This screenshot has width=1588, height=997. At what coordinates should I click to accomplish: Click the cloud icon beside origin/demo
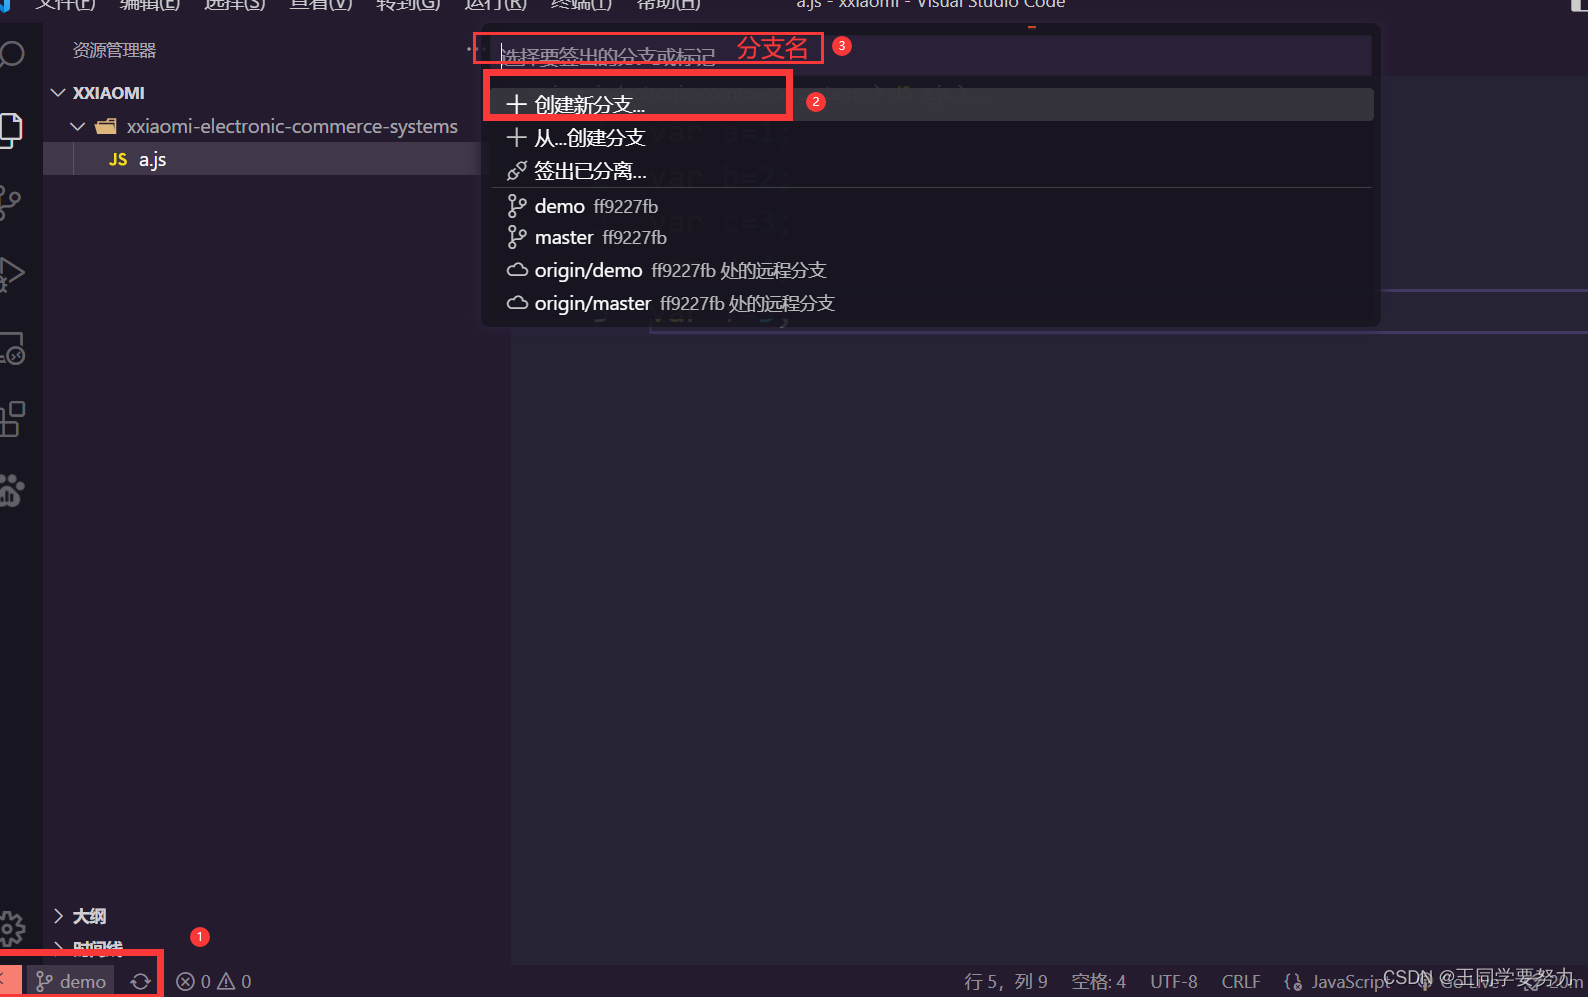click(x=517, y=270)
